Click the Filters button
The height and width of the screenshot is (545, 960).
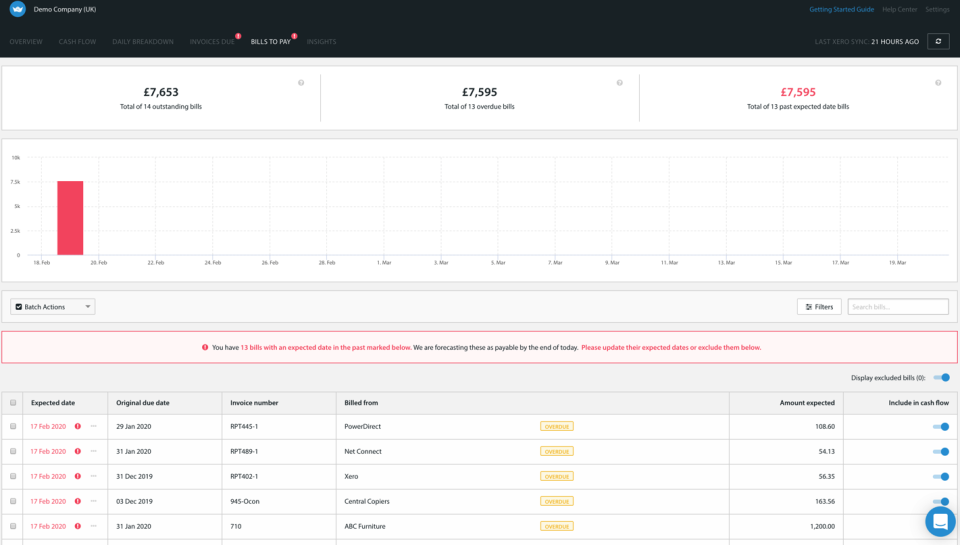(819, 307)
